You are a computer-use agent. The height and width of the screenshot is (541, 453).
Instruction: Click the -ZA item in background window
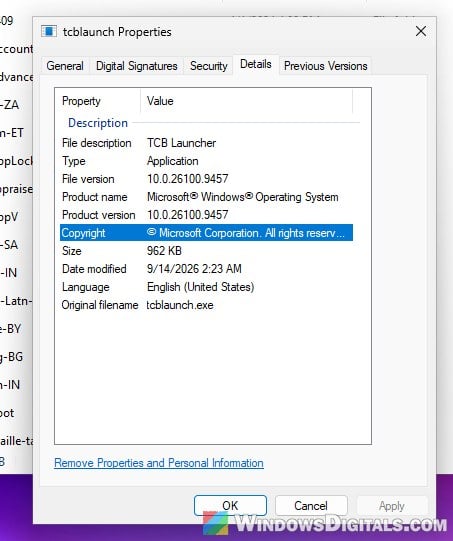coord(9,105)
